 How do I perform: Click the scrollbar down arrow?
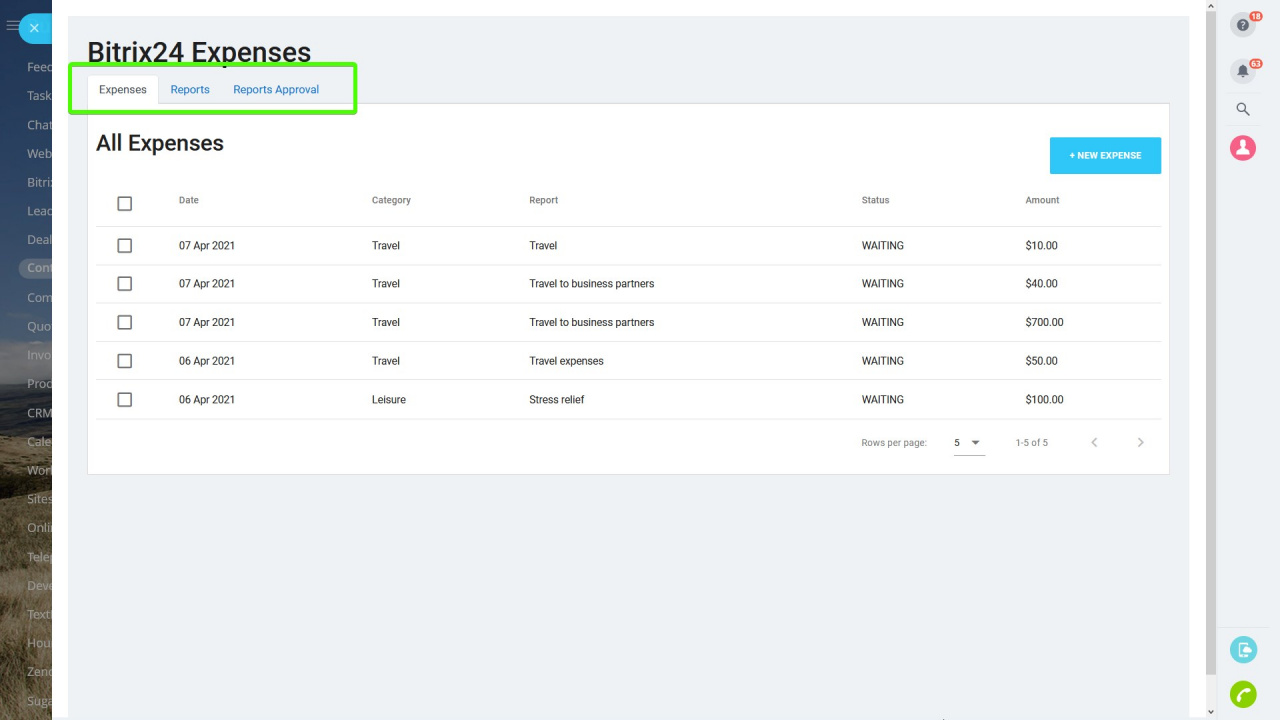tap(1211, 712)
